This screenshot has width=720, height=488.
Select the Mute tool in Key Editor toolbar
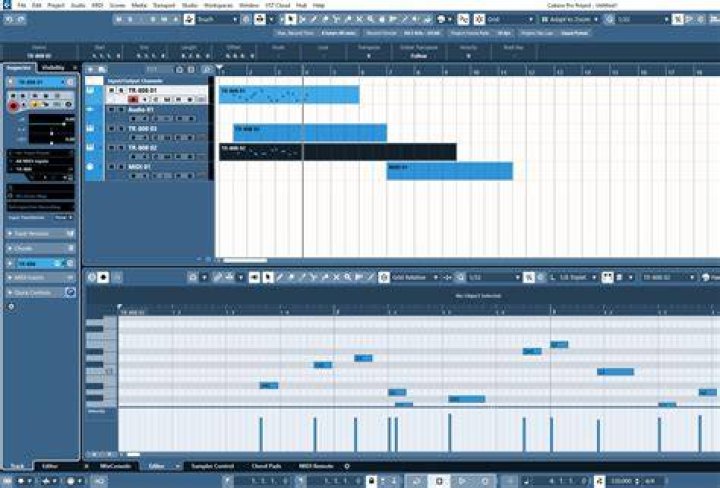336,277
